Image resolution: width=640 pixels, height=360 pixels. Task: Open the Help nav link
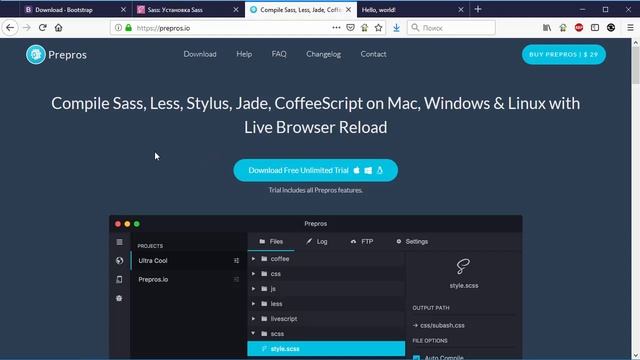(244, 54)
